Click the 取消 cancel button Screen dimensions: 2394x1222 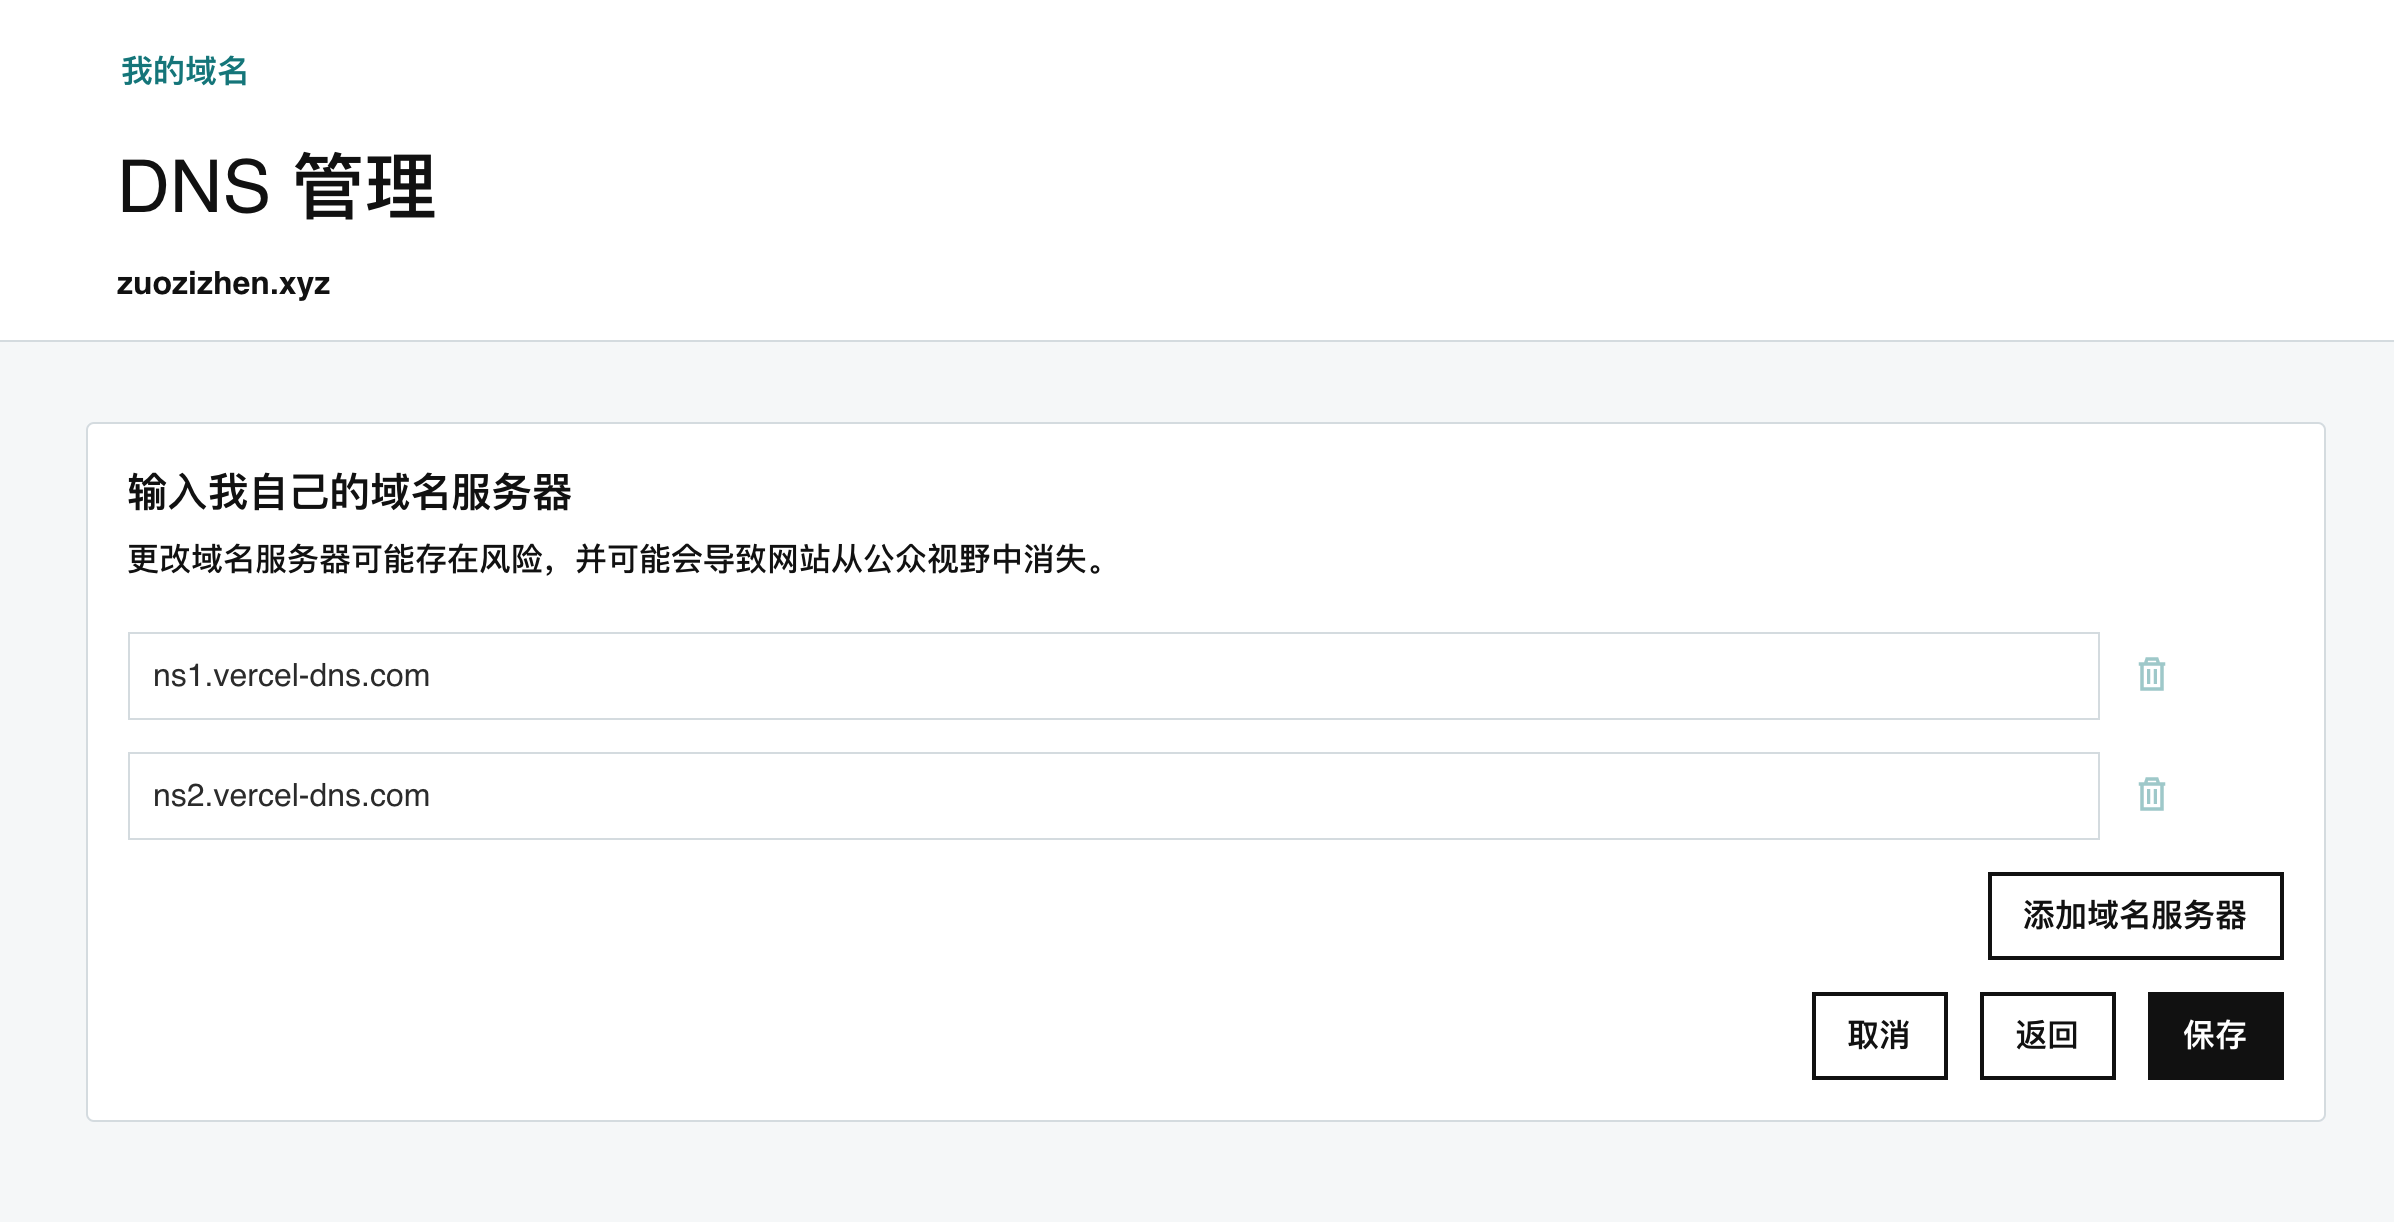pos(1879,1035)
